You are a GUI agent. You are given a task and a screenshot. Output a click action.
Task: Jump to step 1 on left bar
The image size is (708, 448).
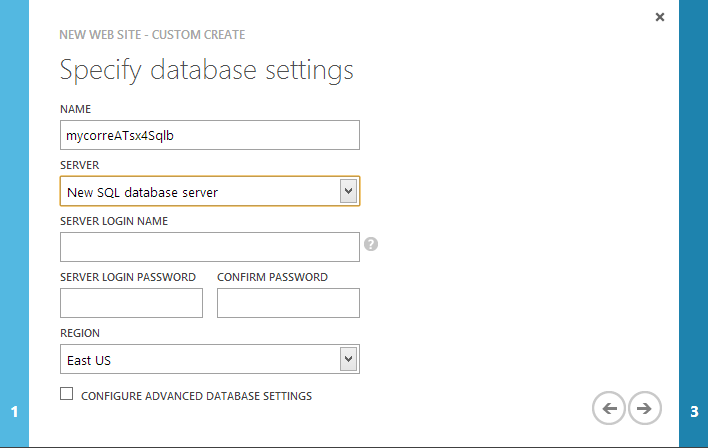tap(14, 411)
